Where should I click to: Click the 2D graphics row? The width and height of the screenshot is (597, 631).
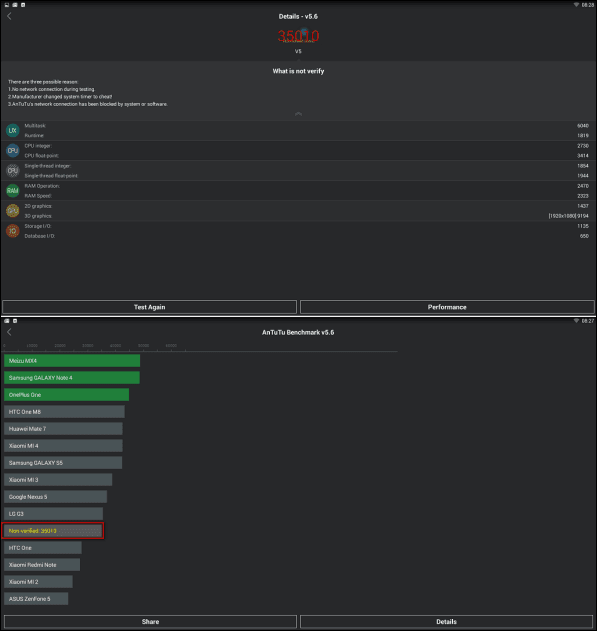pos(298,206)
